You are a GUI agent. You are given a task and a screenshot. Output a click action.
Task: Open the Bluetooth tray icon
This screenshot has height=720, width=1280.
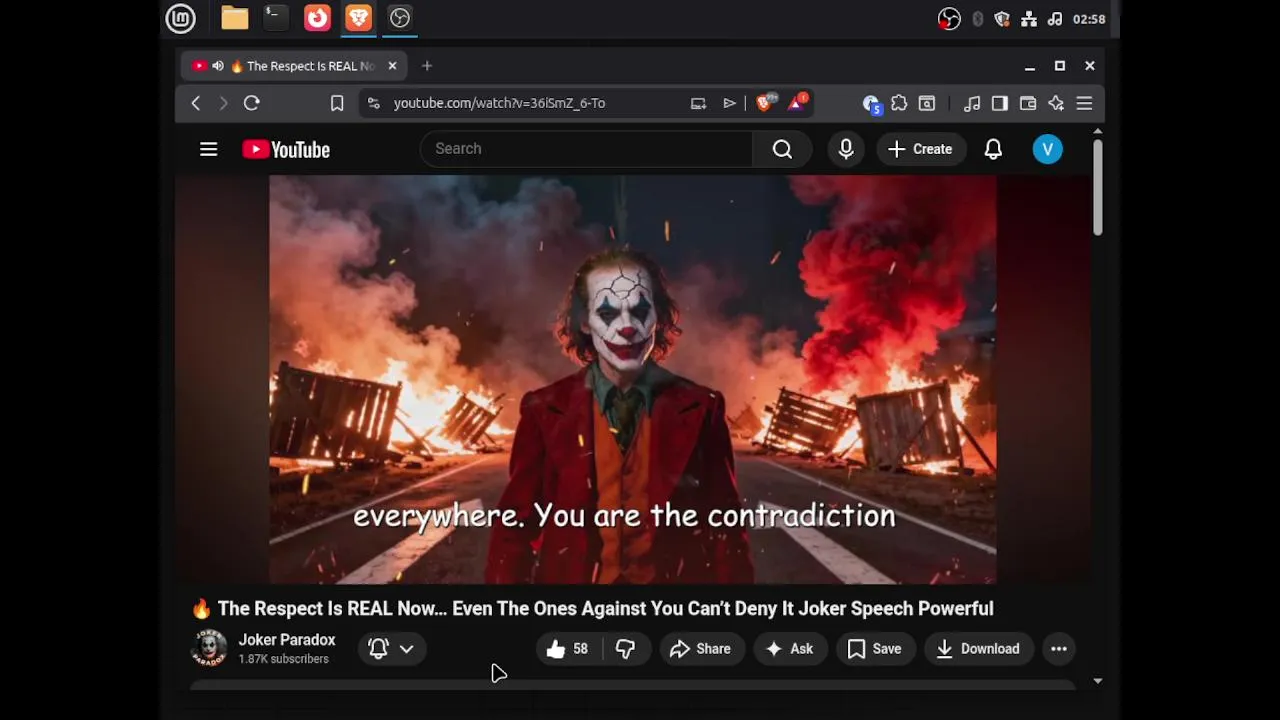[x=977, y=19]
